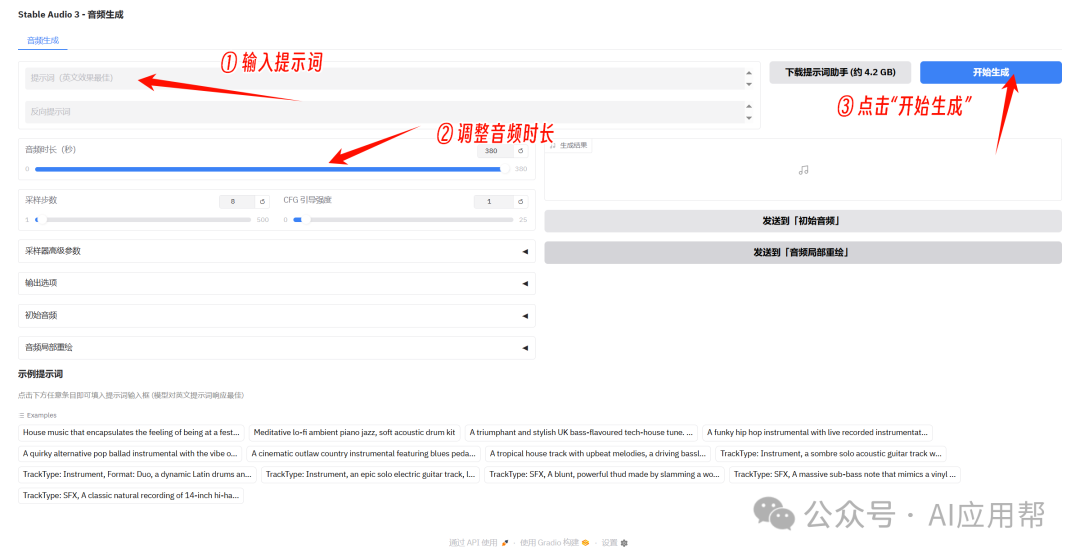Select example "A triumphant and stylish UK bass-flavoured..."
Image resolution: width=1080 pixels, height=558 pixels.
coord(581,433)
